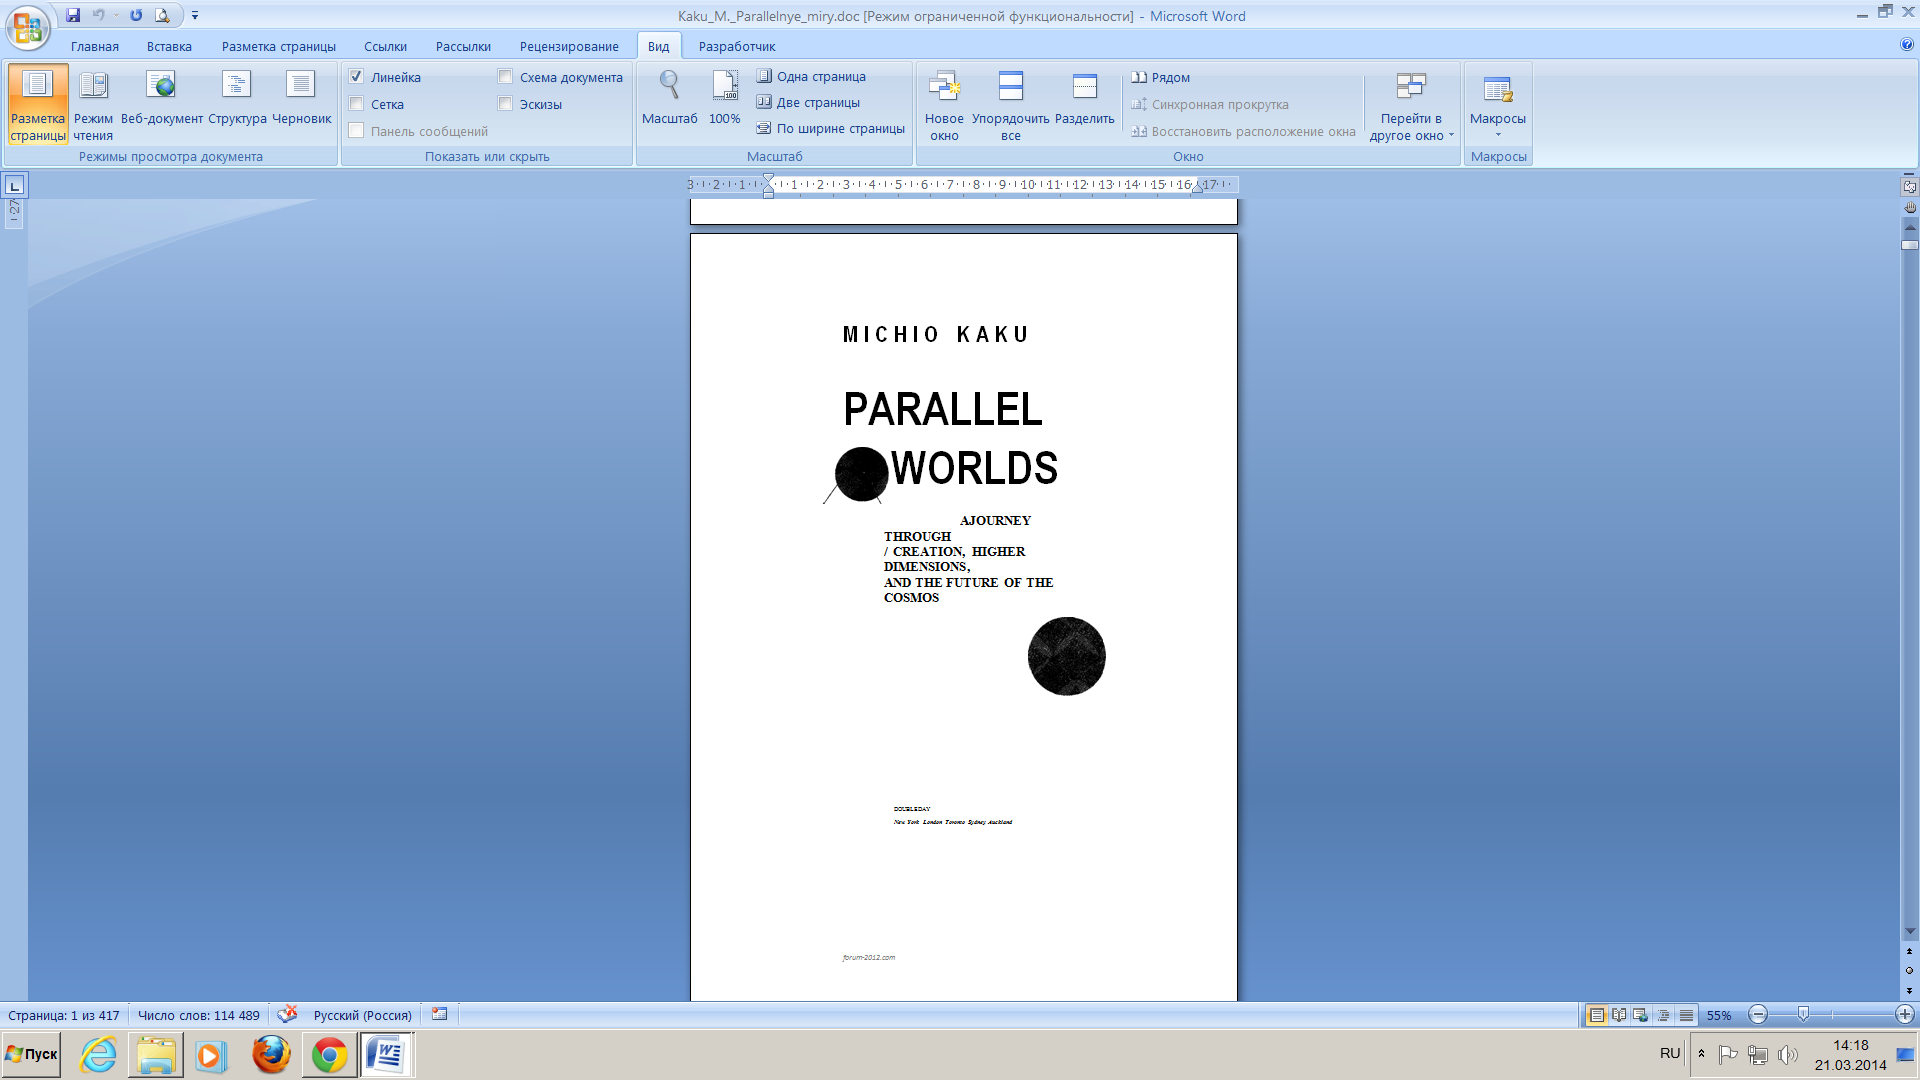Launch Firefox from taskbar
The image size is (1920, 1080).
[271, 1055]
